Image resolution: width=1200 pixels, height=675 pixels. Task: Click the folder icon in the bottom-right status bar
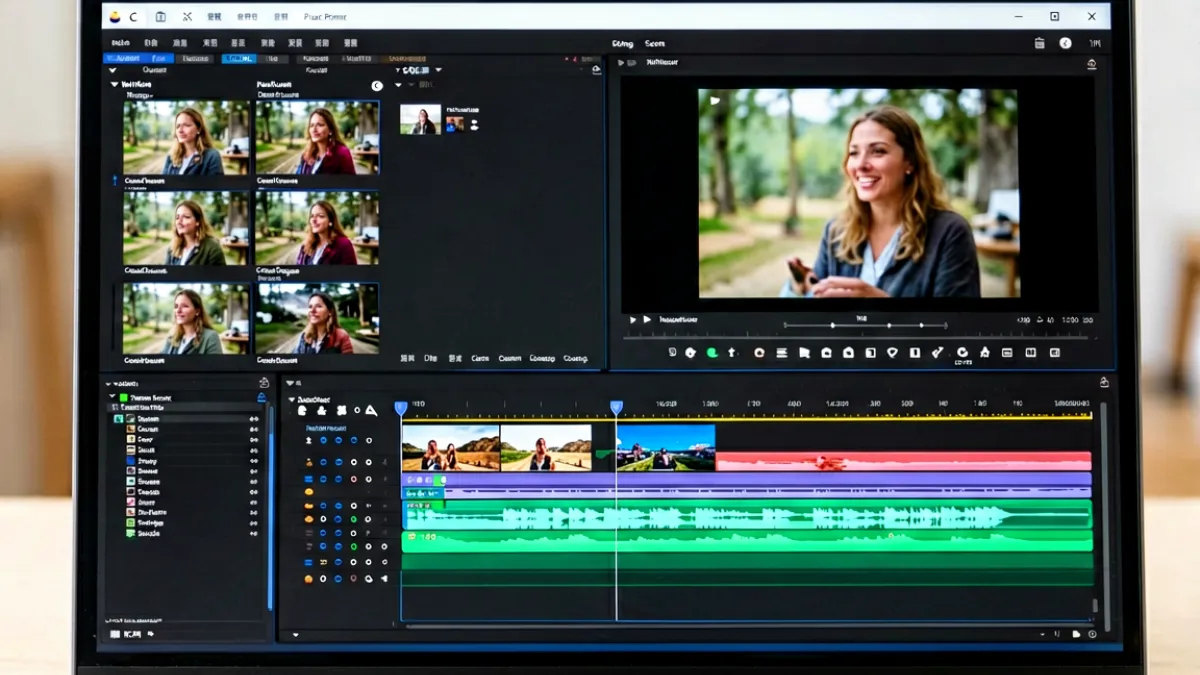coord(1076,634)
